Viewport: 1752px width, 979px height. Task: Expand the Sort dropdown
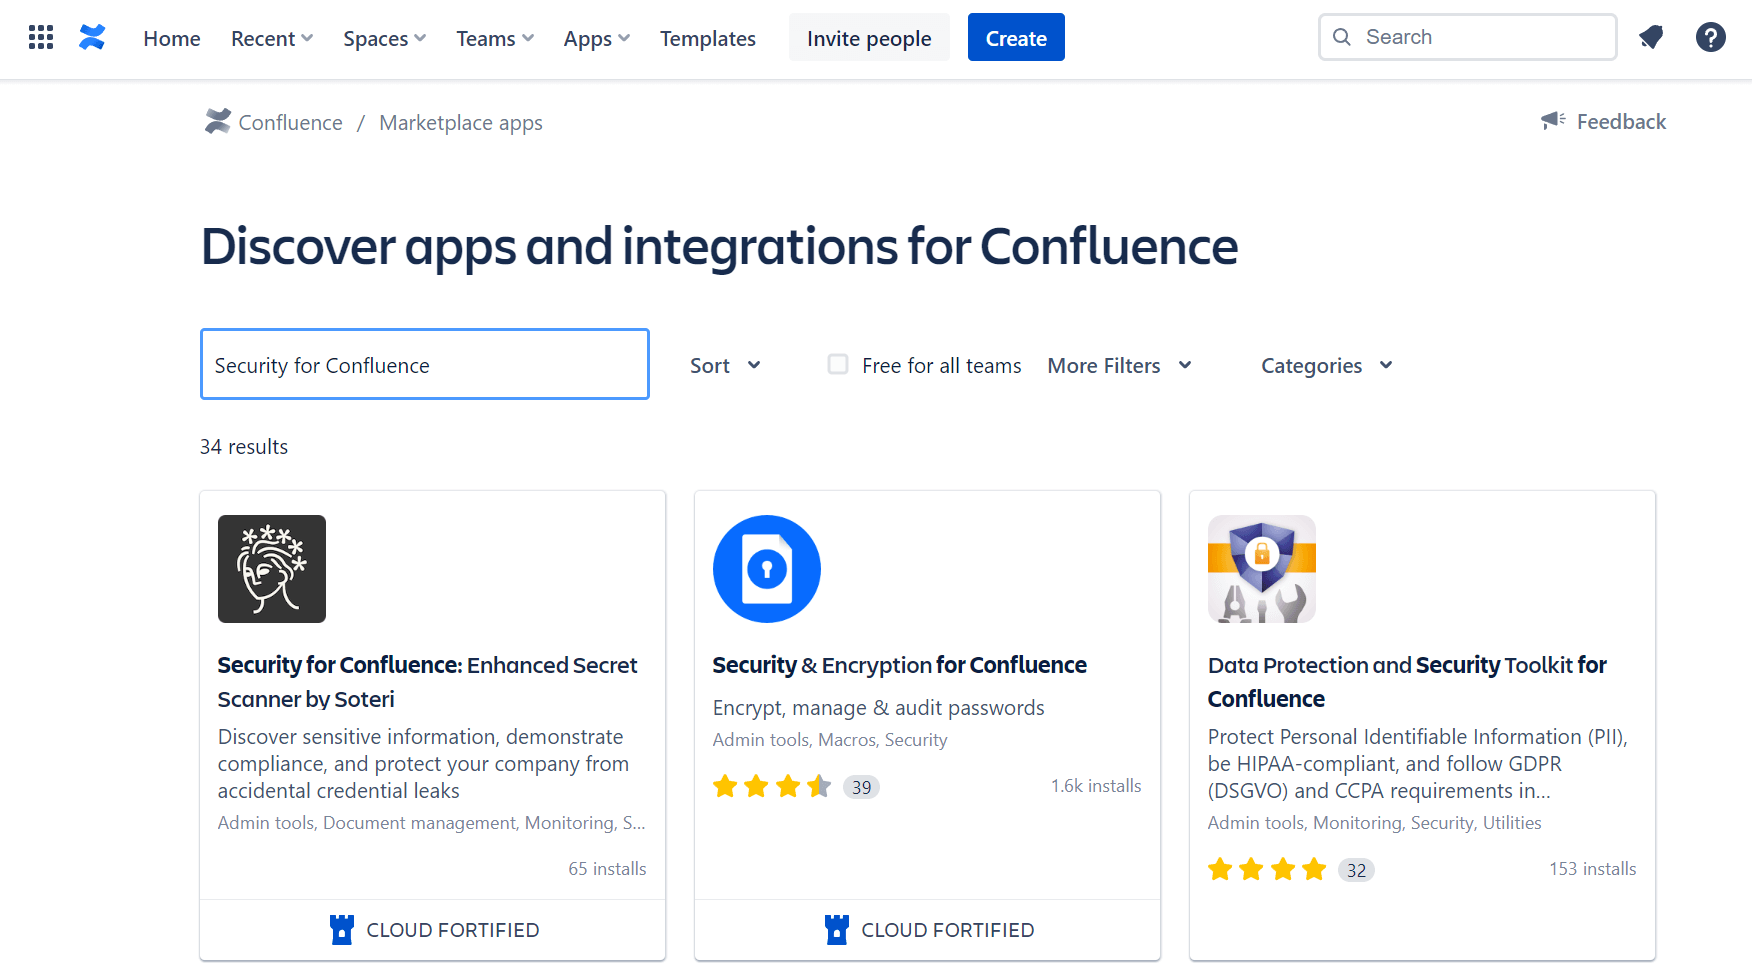click(726, 366)
